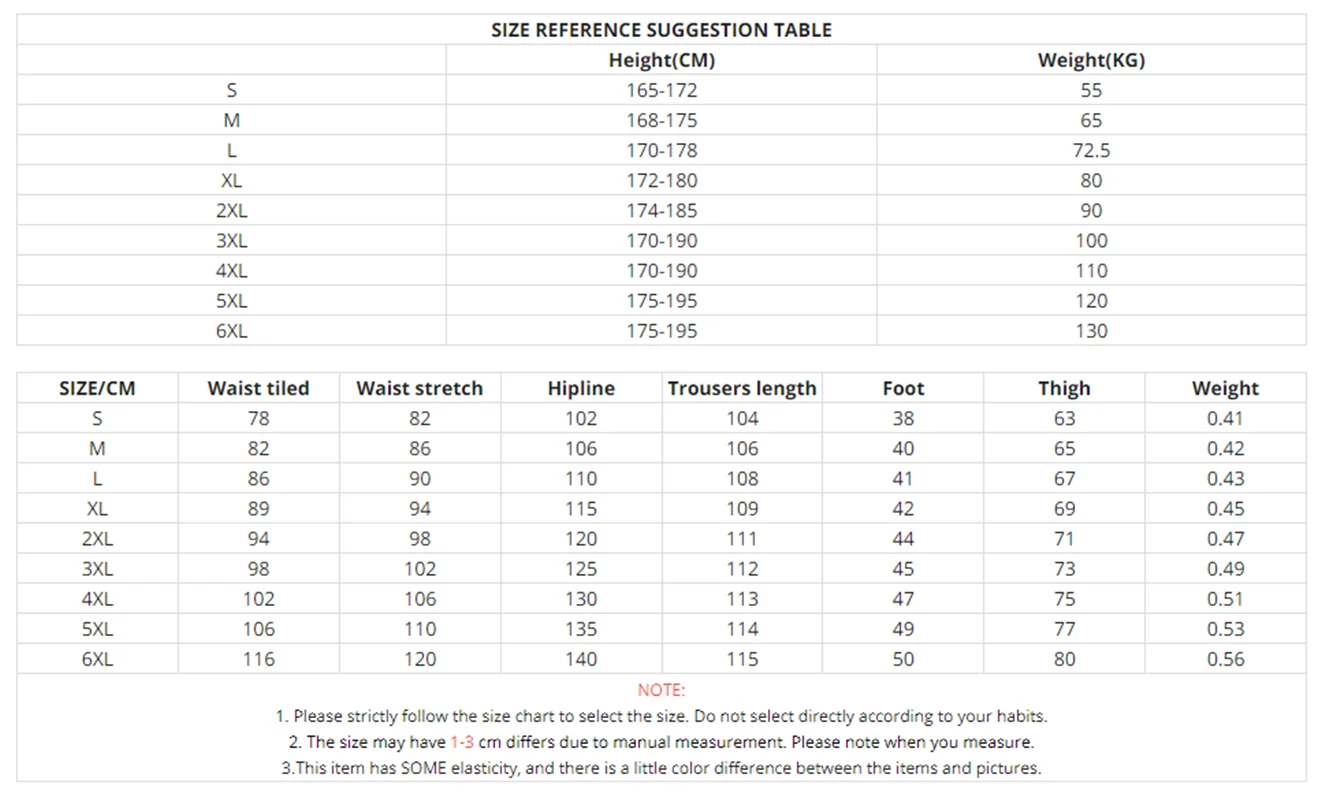Select the 140 hipline value

(x=581, y=659)
